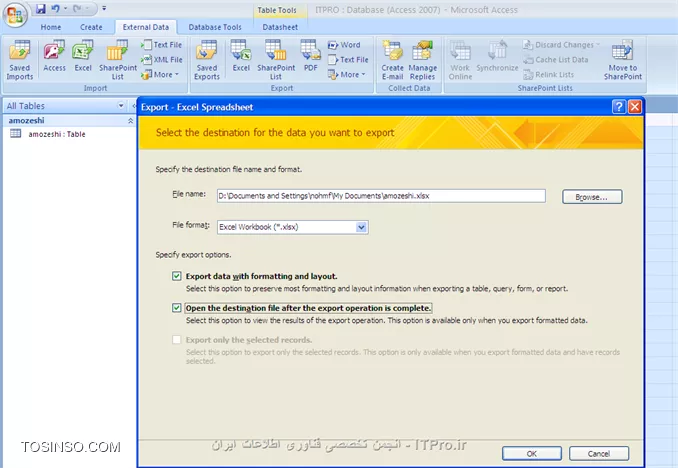Click Create E-mail in Collect Data

click(392, 60)
